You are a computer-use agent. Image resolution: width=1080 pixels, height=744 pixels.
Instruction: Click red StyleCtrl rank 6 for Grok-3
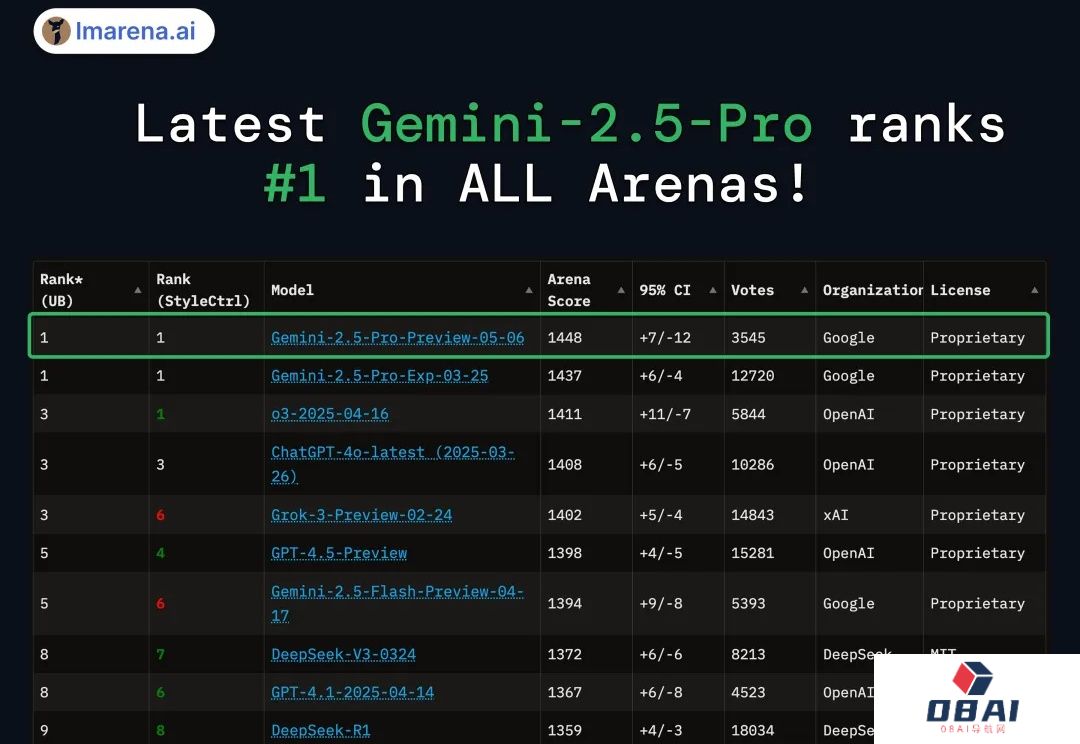pyautogui.click(x=160, y=515)
